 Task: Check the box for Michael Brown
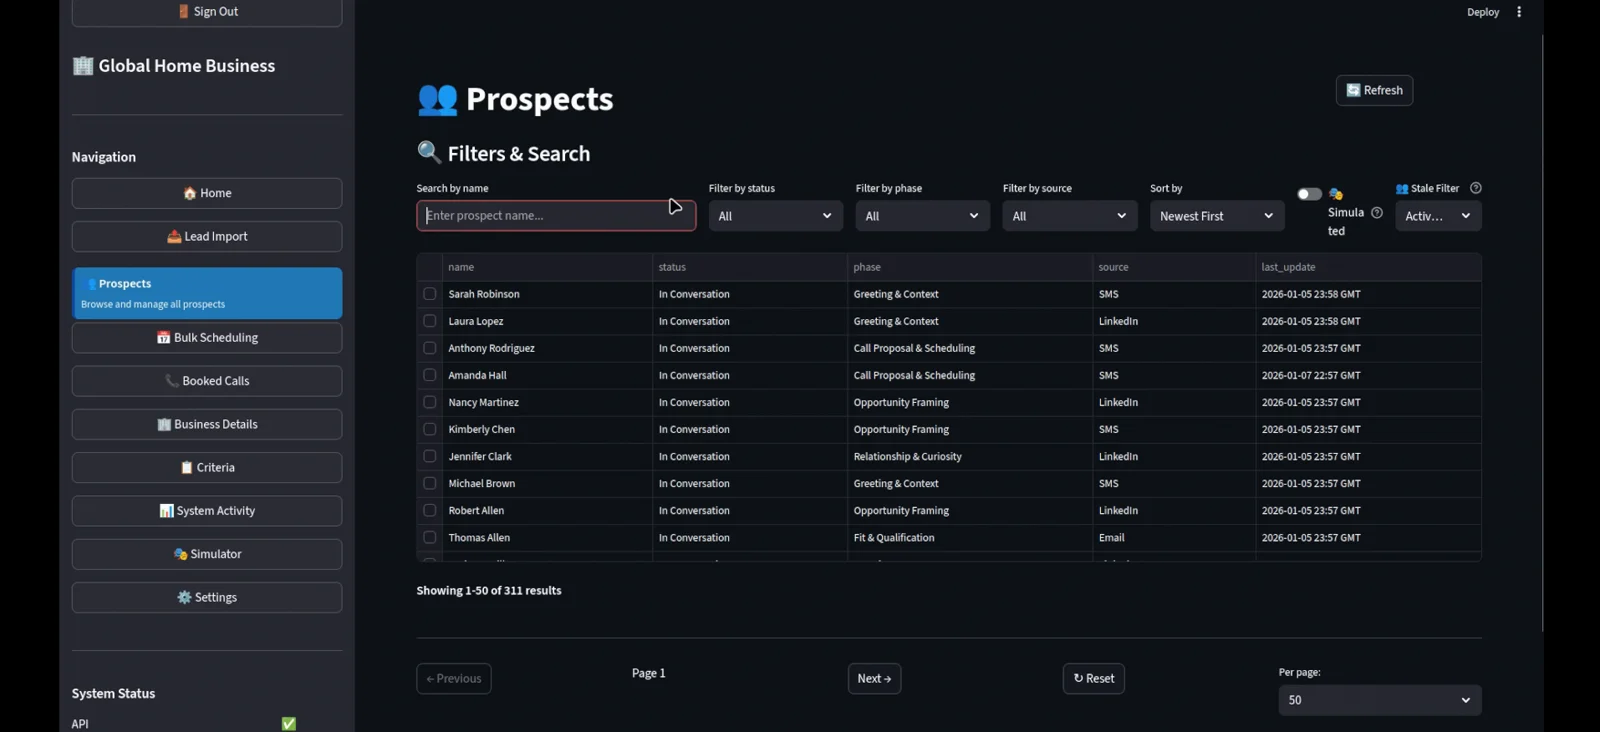[430, 483]
